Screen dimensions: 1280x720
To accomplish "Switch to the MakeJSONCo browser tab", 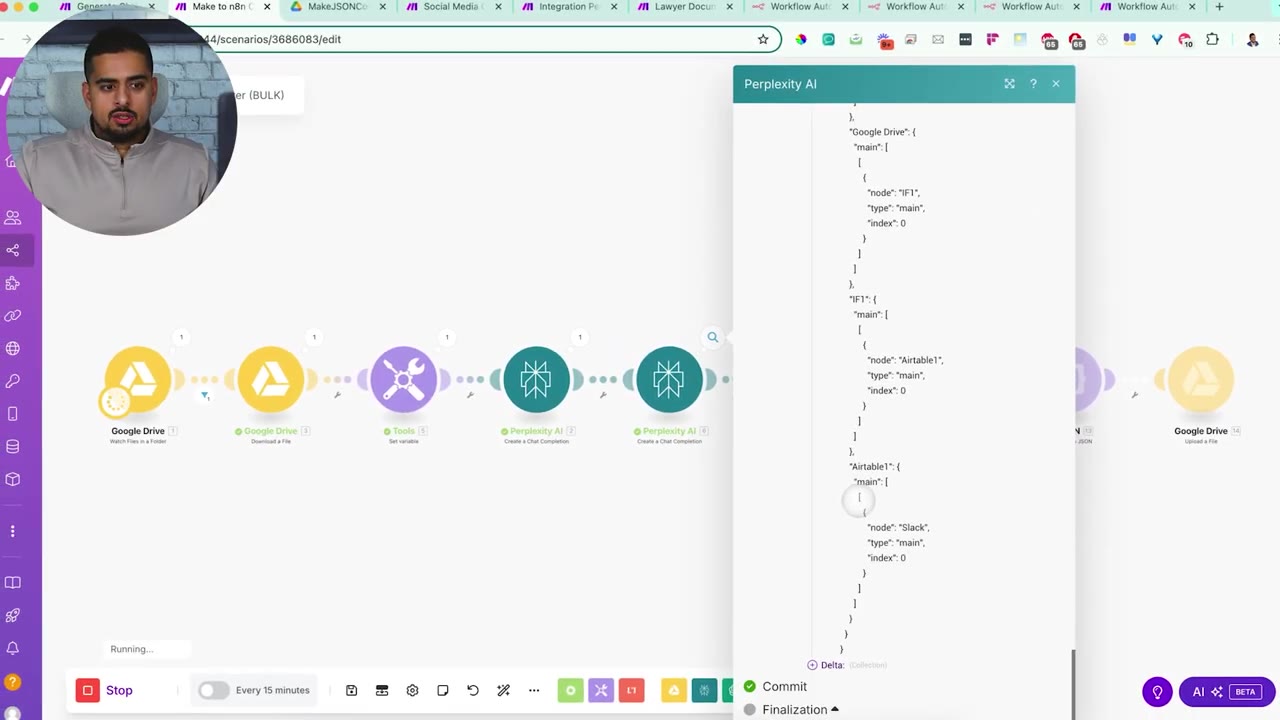I will 339,7.
